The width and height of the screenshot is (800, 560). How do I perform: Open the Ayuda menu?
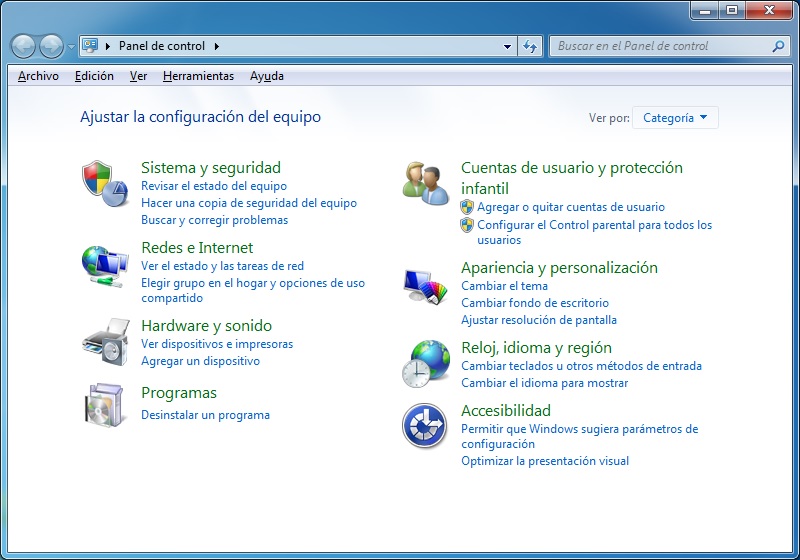(267, 76)
